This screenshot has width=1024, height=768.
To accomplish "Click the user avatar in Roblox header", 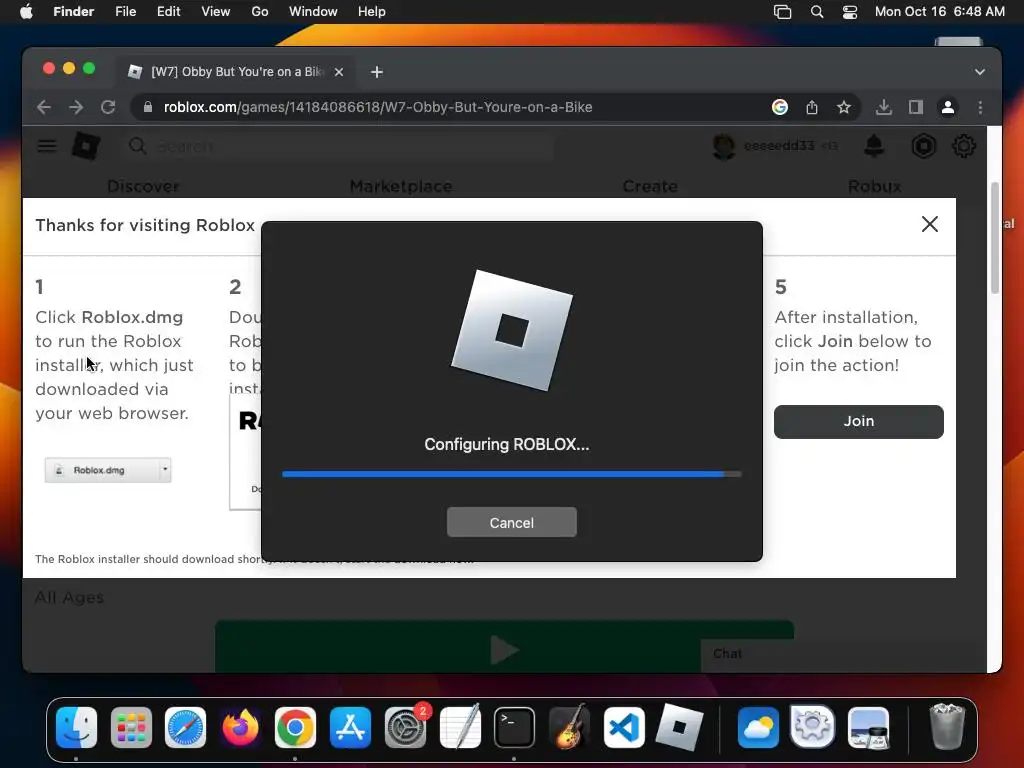I will pyautogui.click(x=724, y=146).
